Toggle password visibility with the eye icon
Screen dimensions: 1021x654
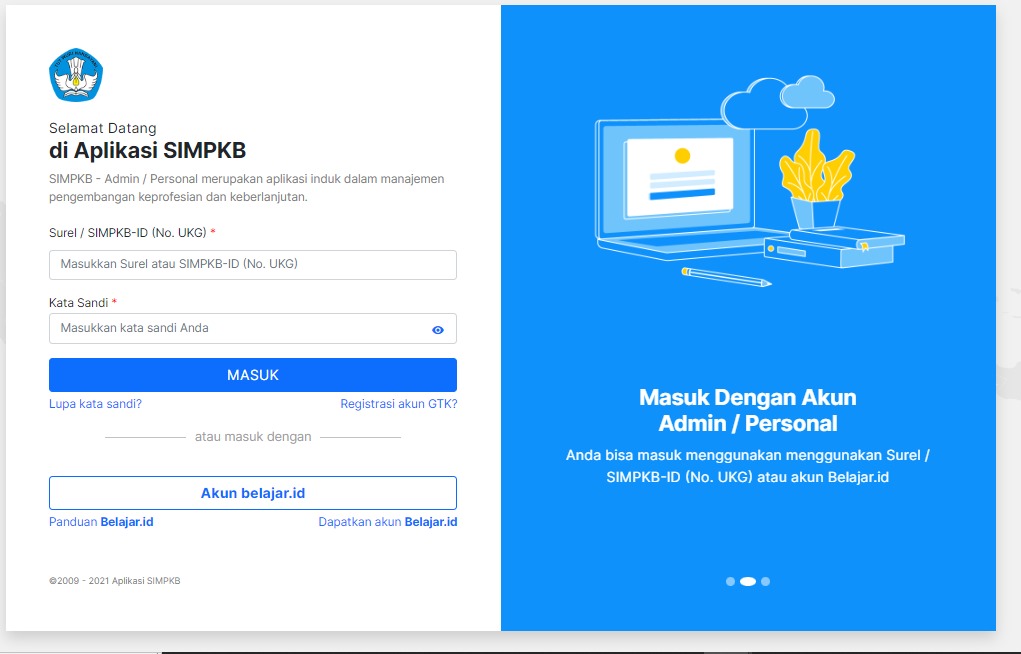coord(437,328)
